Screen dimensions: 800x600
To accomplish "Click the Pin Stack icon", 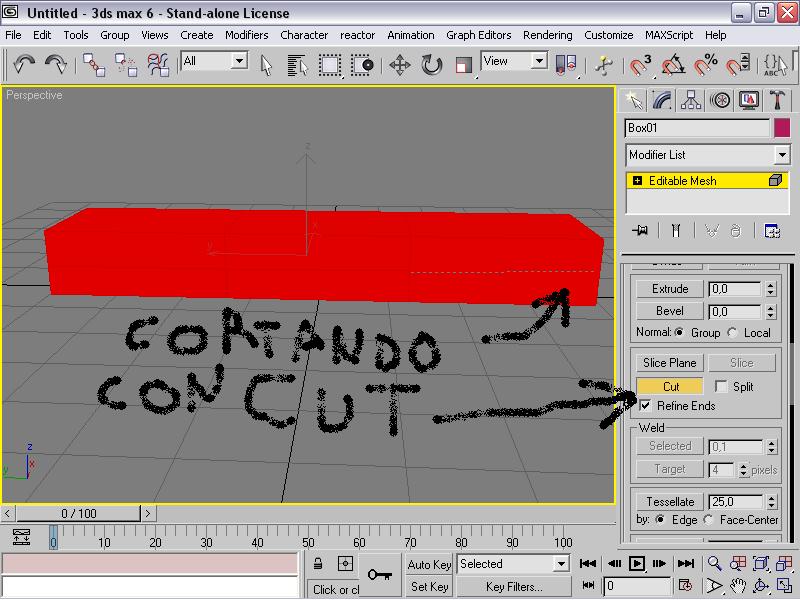I will tap(640, 231).
